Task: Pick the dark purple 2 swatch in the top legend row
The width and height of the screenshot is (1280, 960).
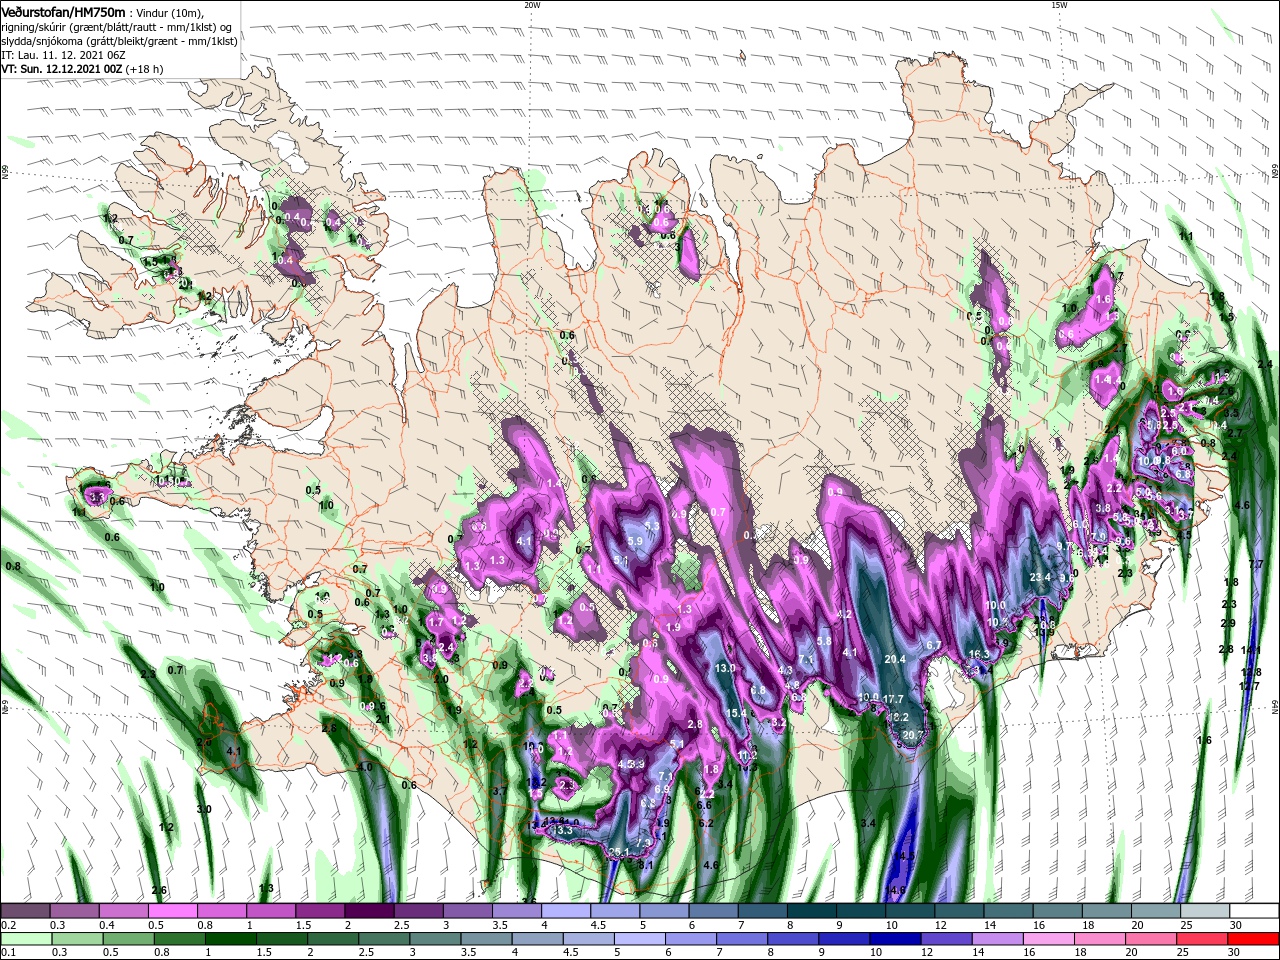Action: coord(369,911)
